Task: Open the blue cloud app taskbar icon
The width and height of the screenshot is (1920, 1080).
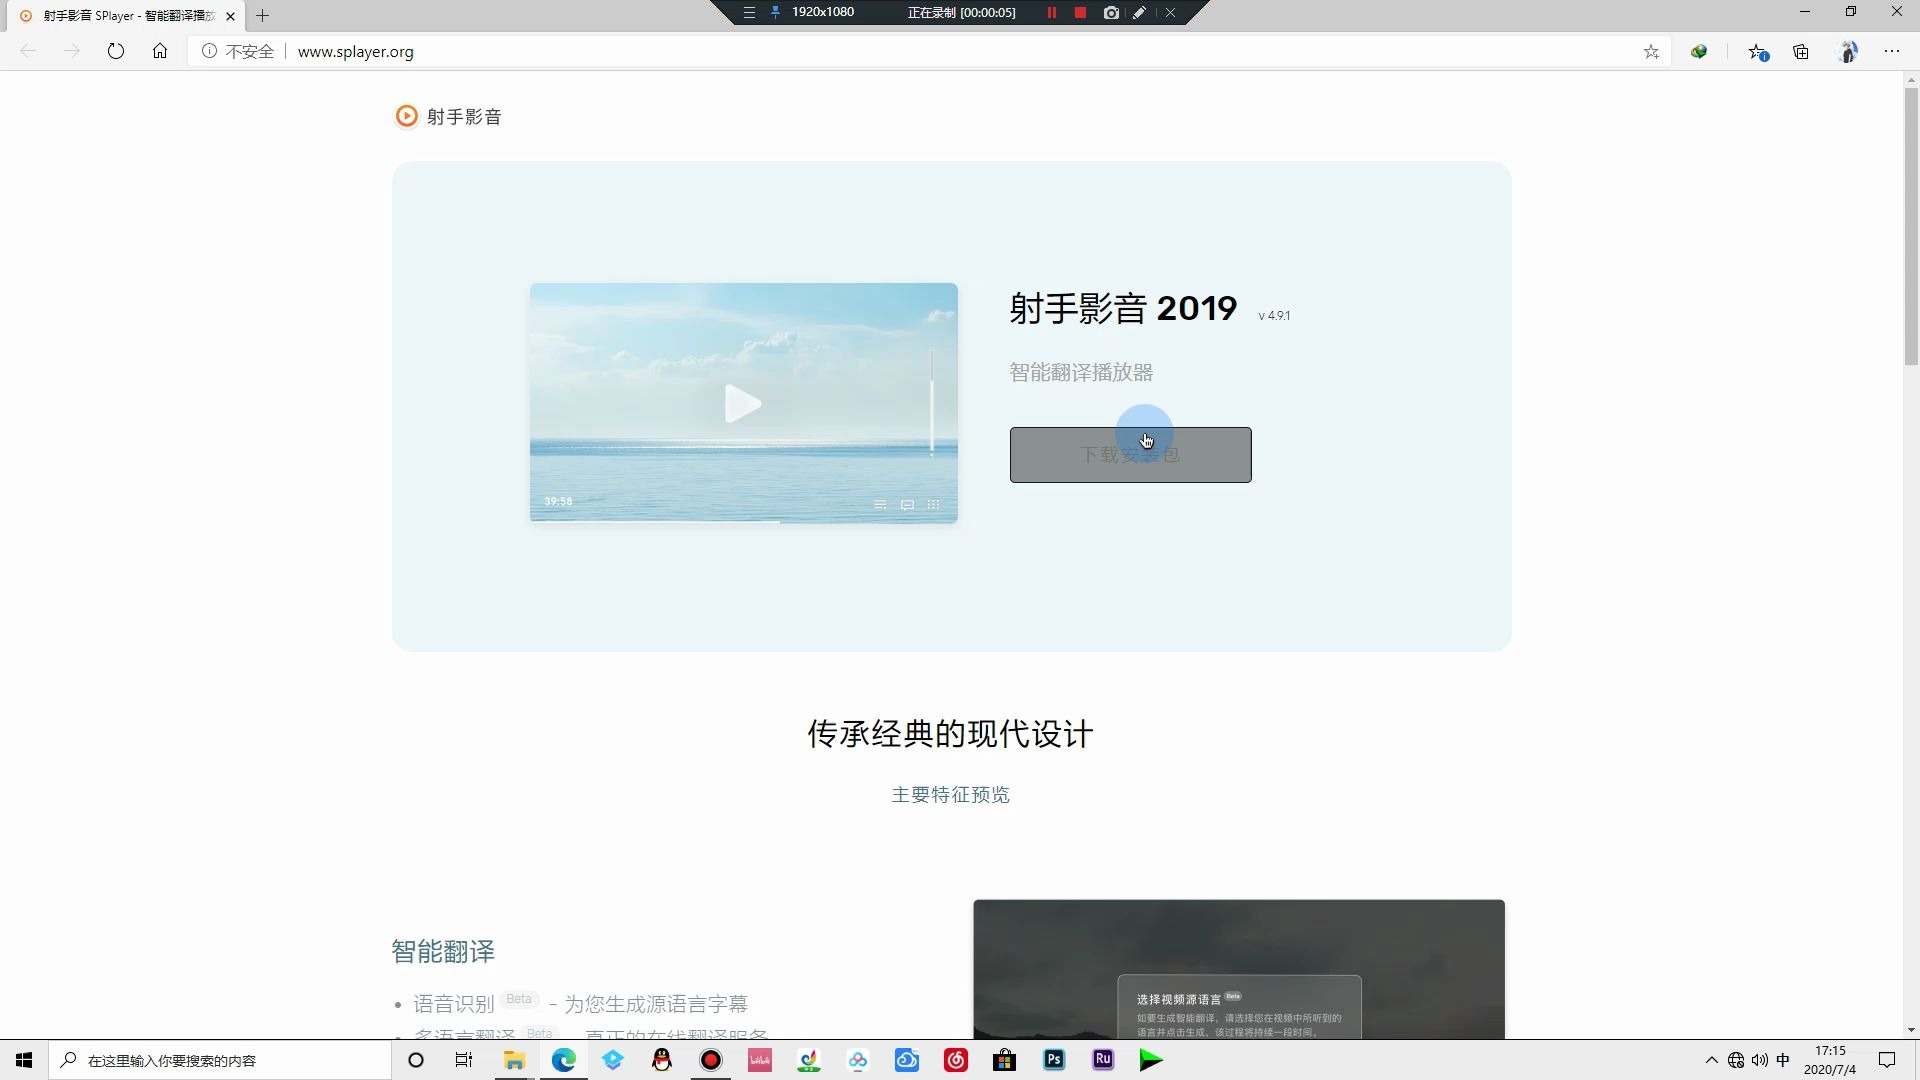Action: click(907, 1060)
